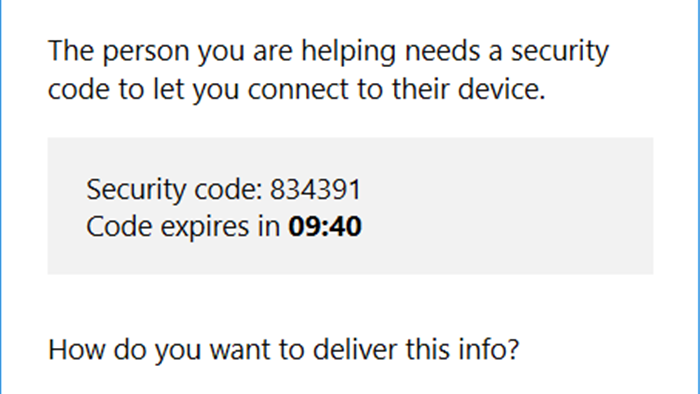
Task: Click the word 'security' in the first line
Action: [560, 51]
